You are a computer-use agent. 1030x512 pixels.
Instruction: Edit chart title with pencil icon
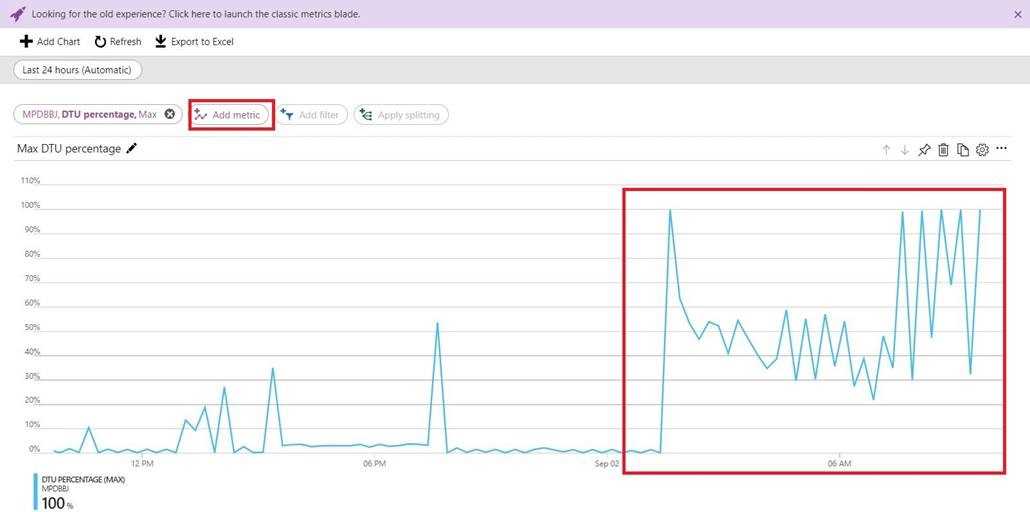(x=131, y=149)
